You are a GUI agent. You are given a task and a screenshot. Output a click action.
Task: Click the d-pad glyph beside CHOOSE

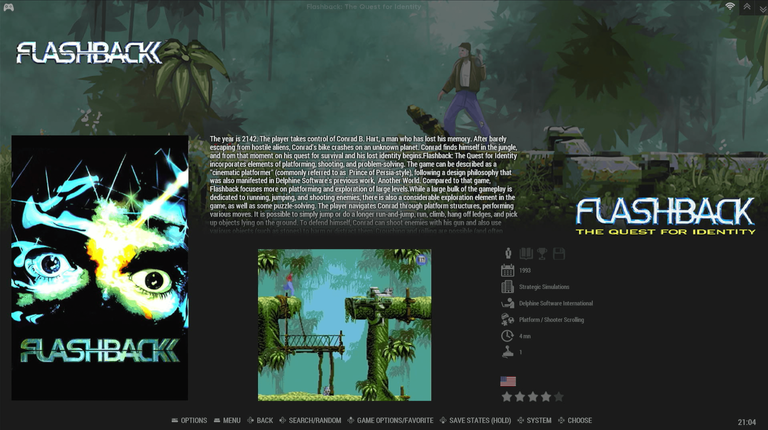tap(561, 420)
